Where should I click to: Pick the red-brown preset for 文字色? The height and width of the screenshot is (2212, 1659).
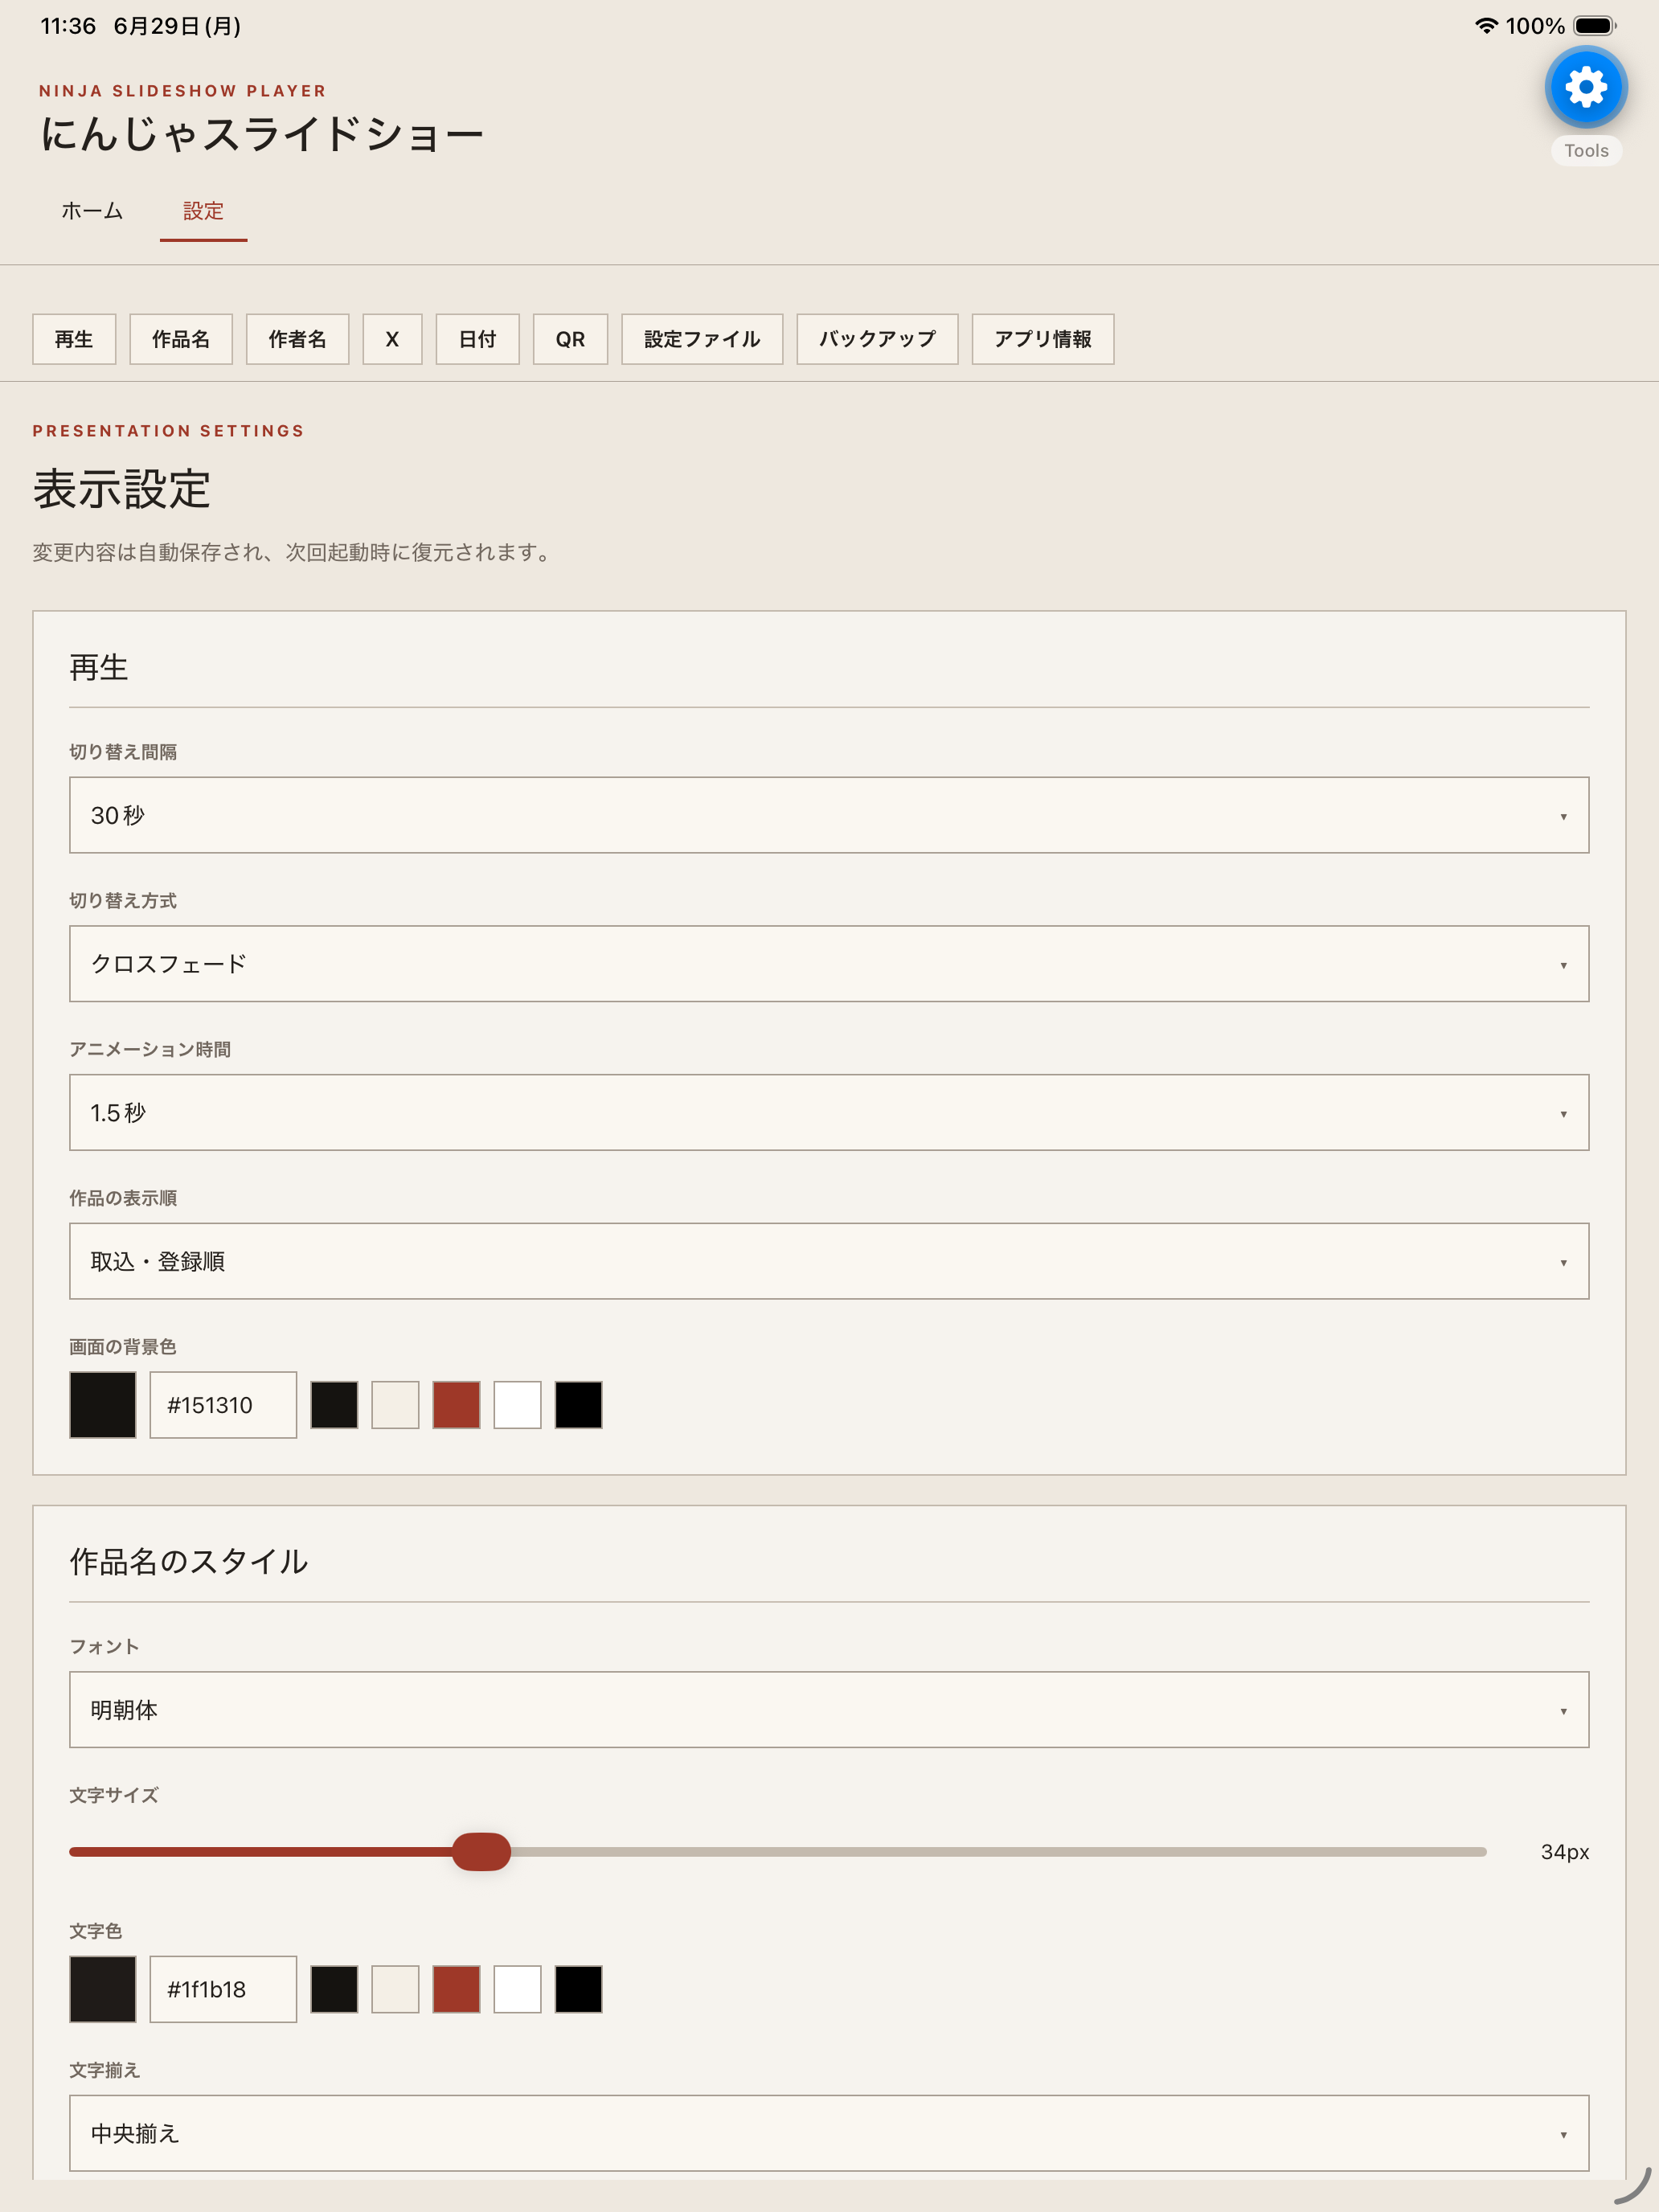click(456, 1989)
